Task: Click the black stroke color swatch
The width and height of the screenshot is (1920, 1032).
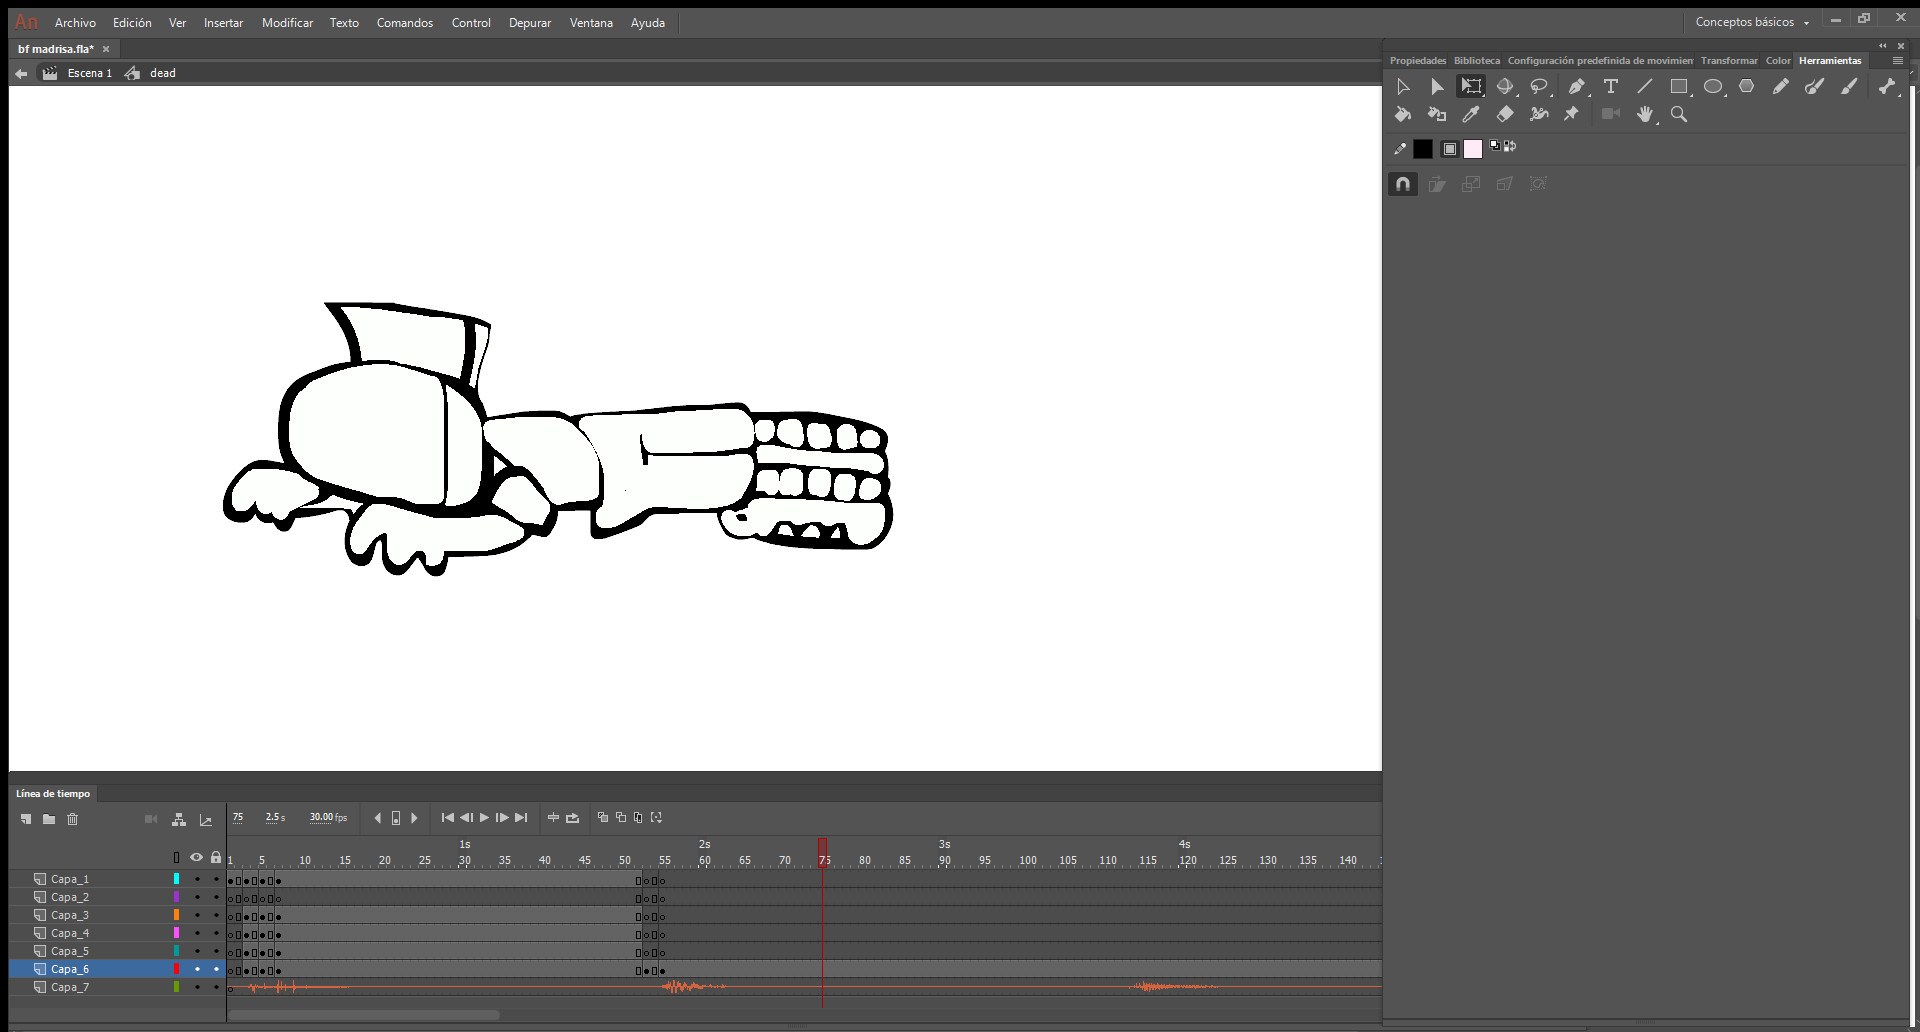Action: 1422,149
